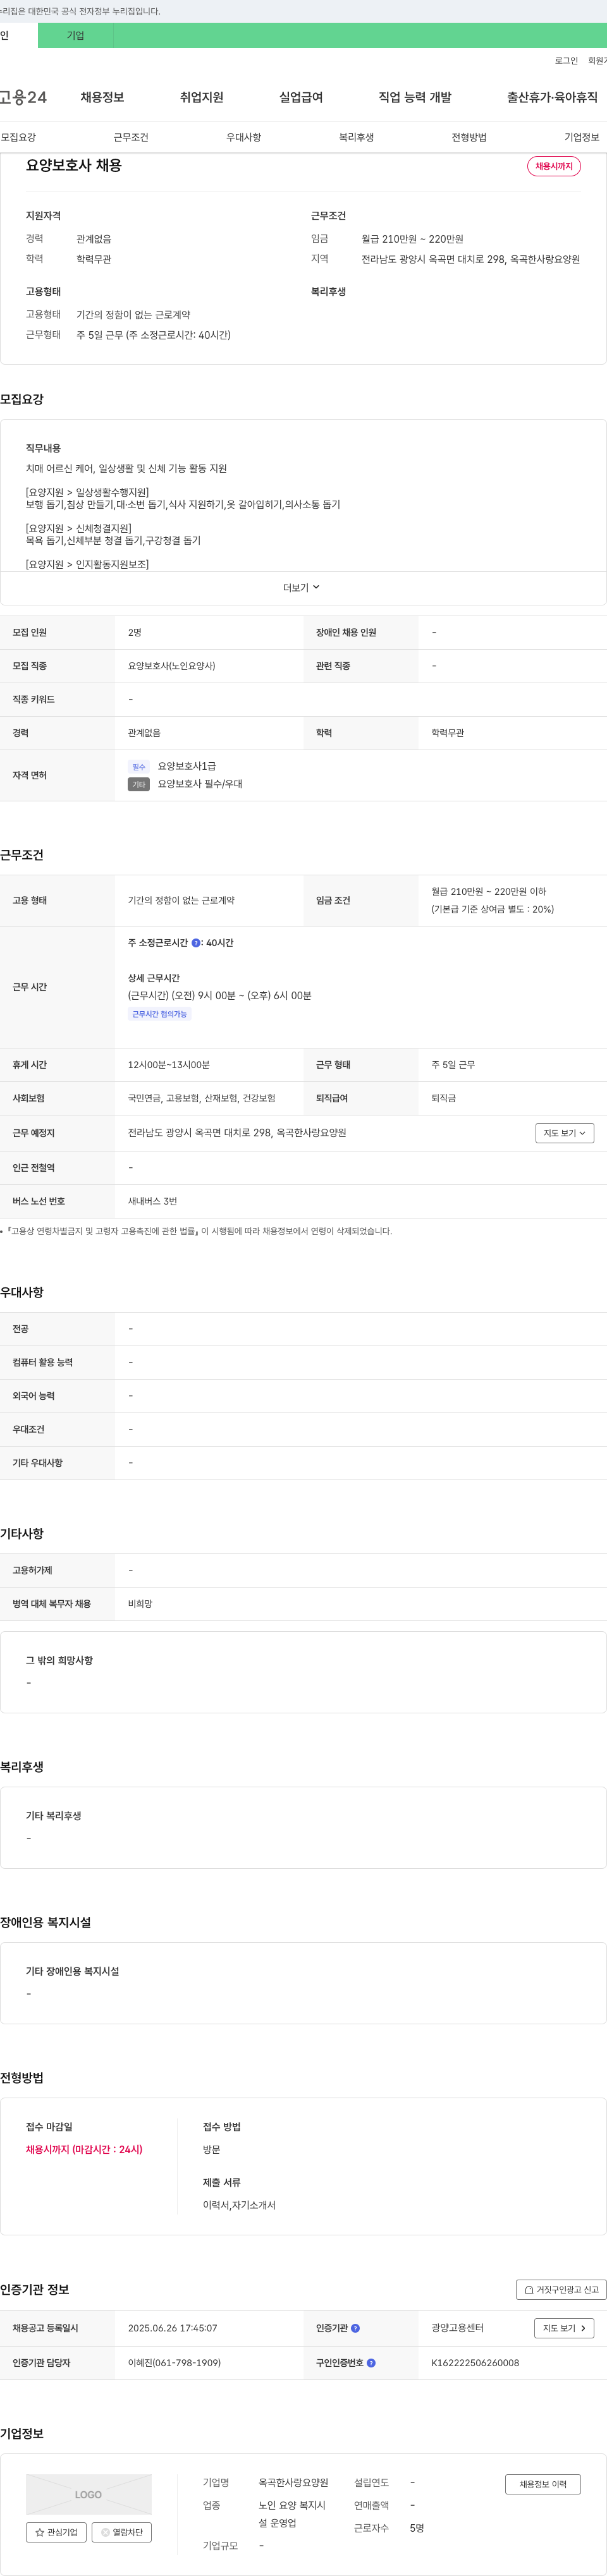Click the company LOGO placeholder image
Viewport: 607px width, 2576px height.
[89, 2494]
